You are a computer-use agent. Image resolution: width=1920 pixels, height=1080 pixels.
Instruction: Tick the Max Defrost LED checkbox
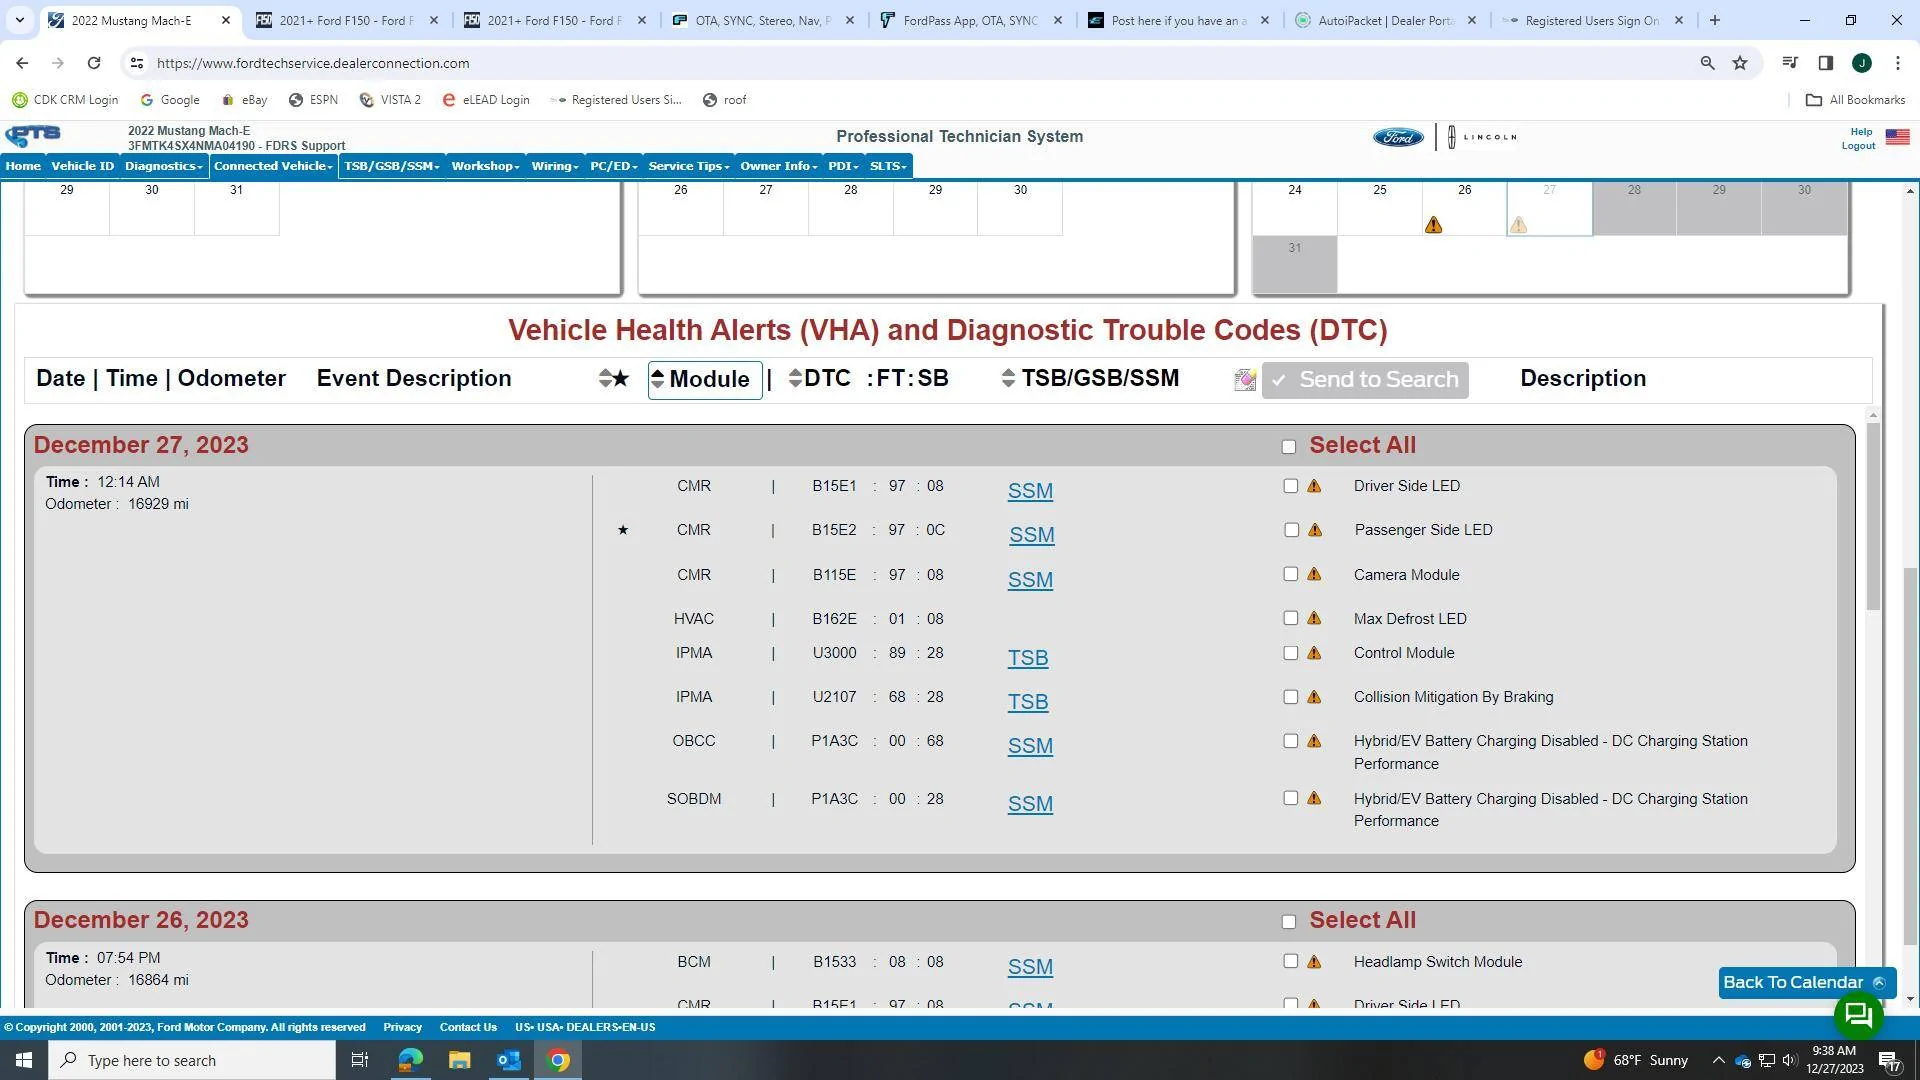tap(1291, 618)
